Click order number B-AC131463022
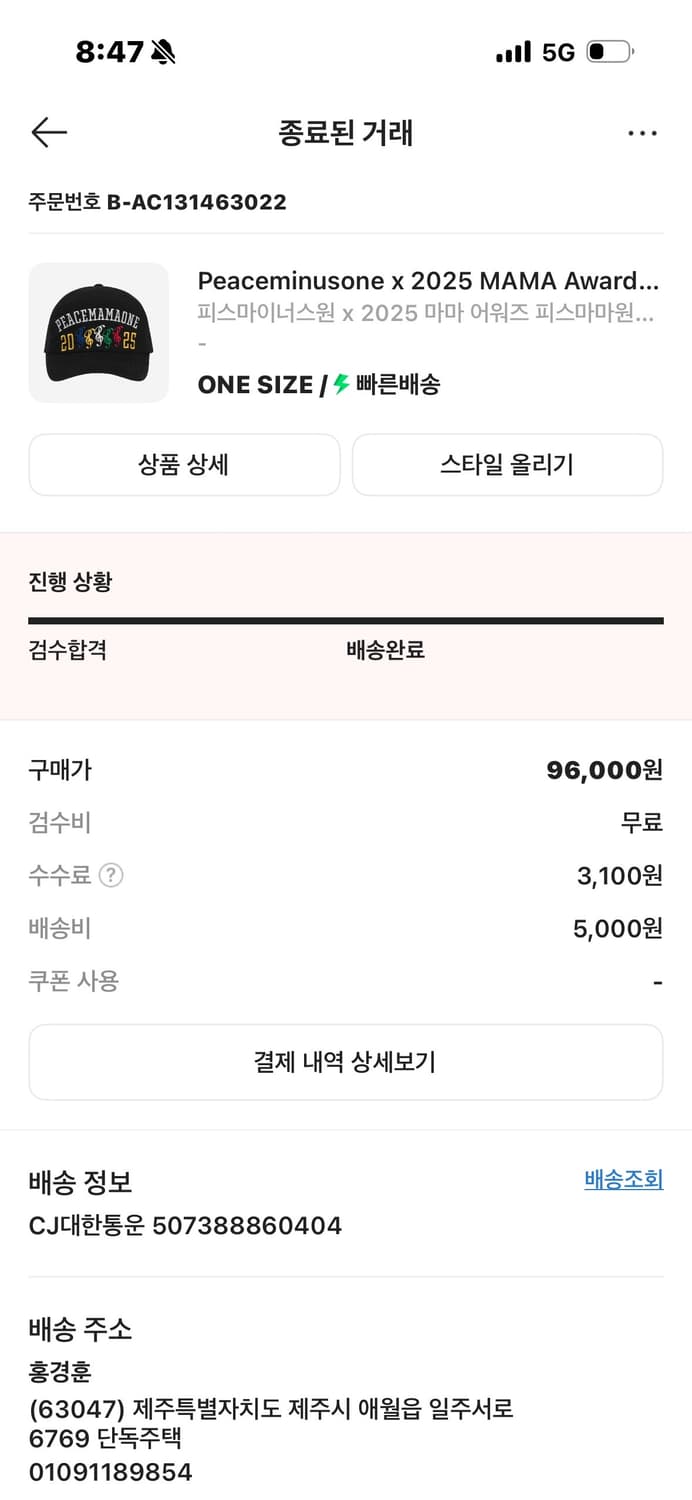This screenshot has width=692, height=1500. [x=156, y=201]
